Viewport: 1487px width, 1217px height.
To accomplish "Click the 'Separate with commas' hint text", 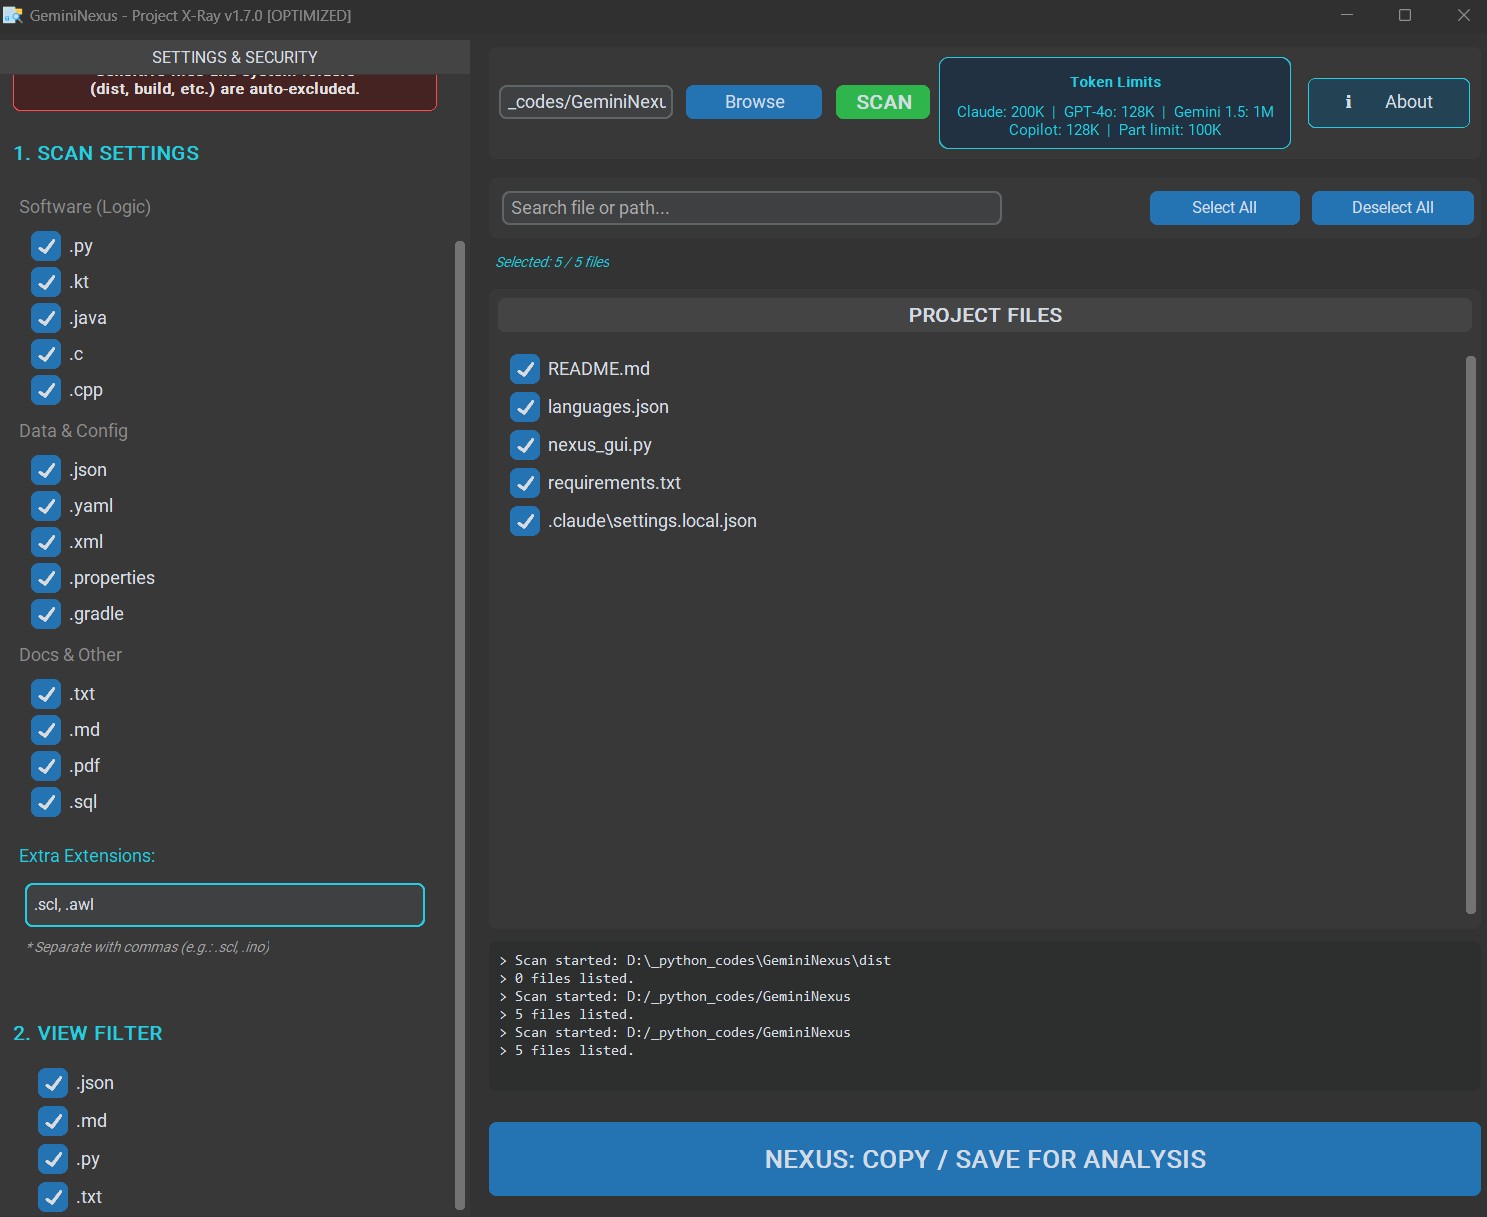I will click(x=148, y=947).
